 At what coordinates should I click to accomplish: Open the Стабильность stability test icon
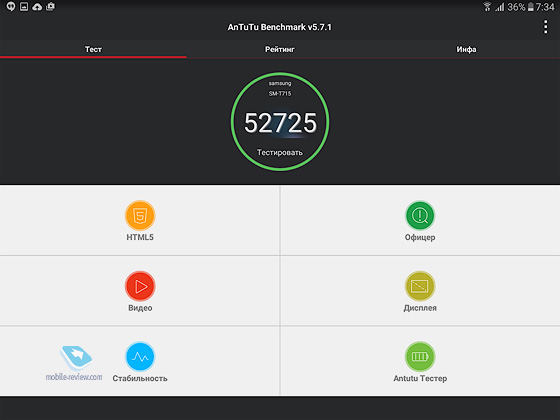(140, 356)
